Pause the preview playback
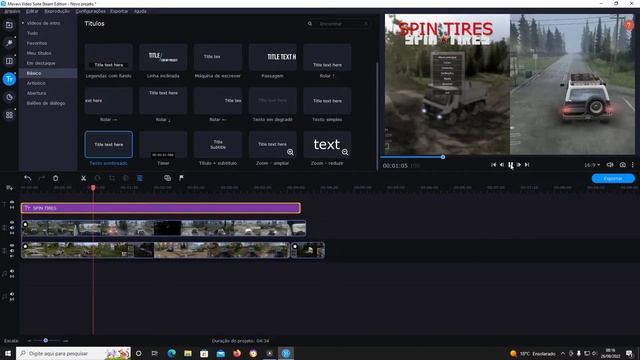Image resolution: width=640 pixels, height=360 pixels. 511,165
